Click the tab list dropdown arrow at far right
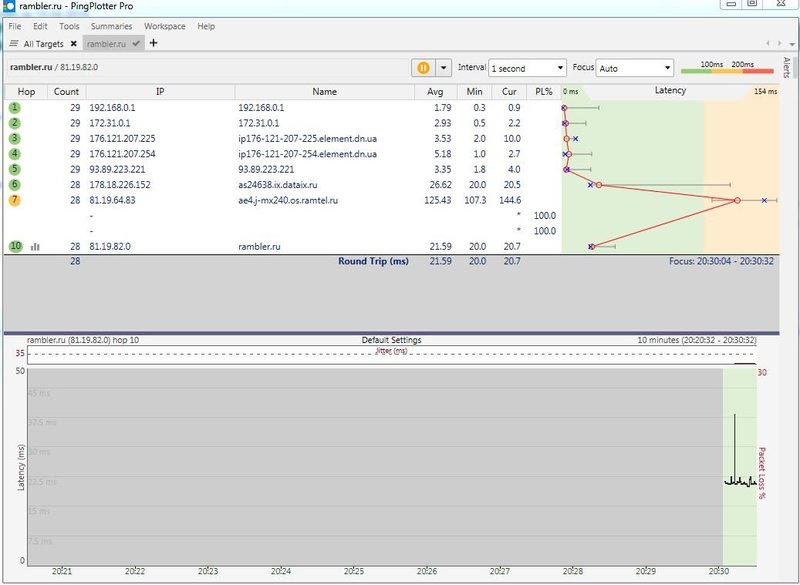 tap(791, 45)
